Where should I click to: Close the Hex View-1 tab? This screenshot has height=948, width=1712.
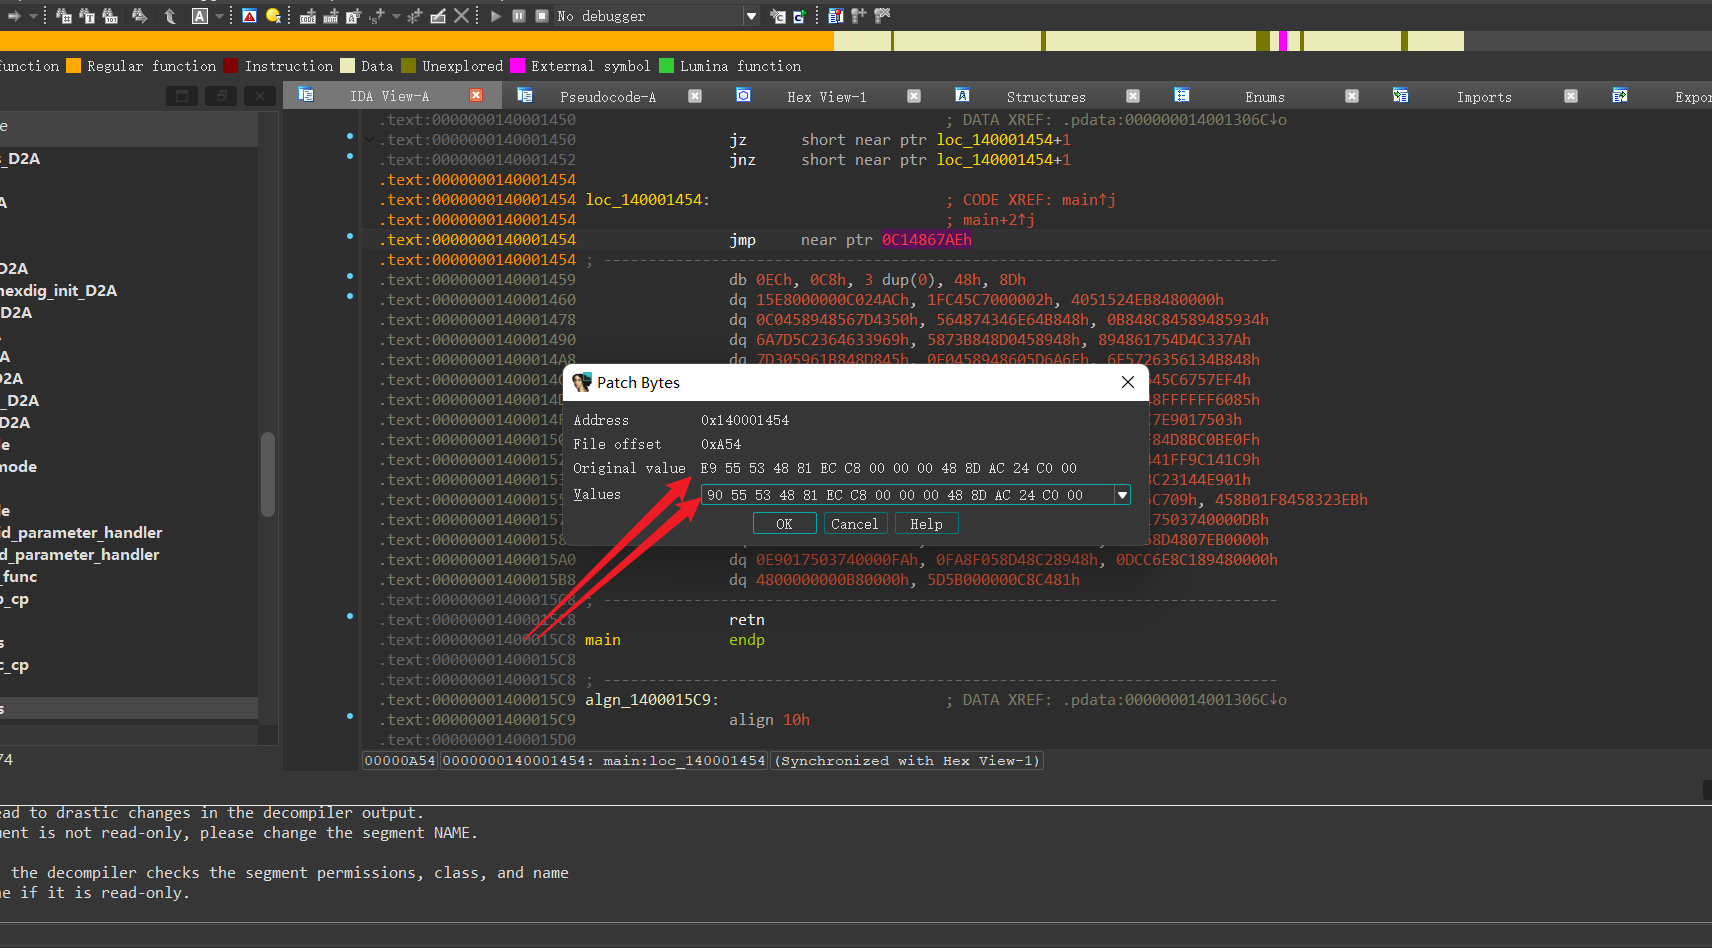click(914, 96)
